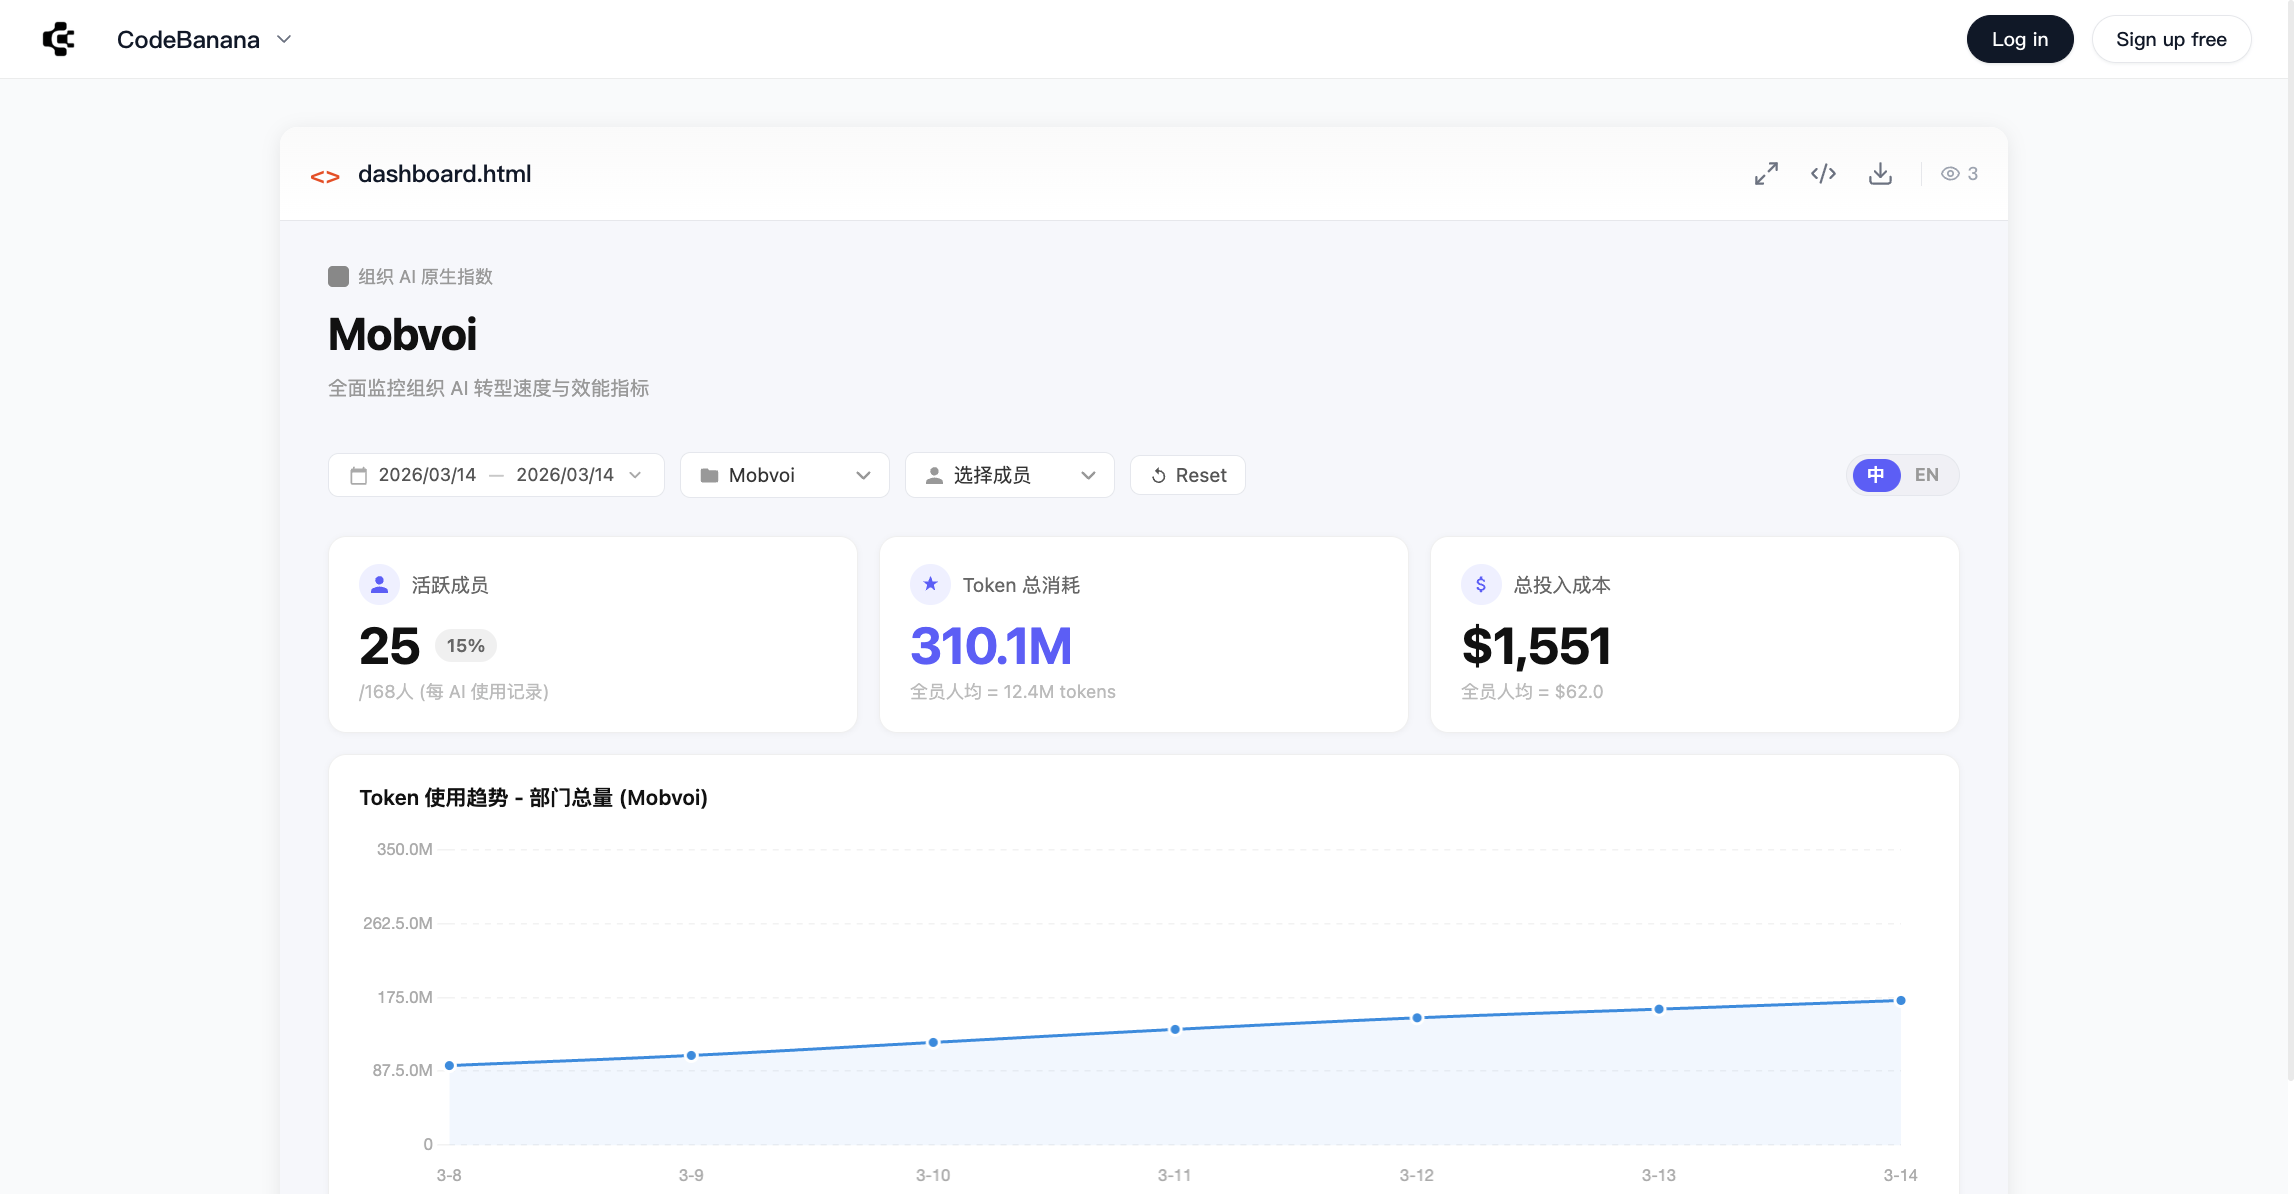Expand dashboard to fullscreen

(x=1766, y=173)
